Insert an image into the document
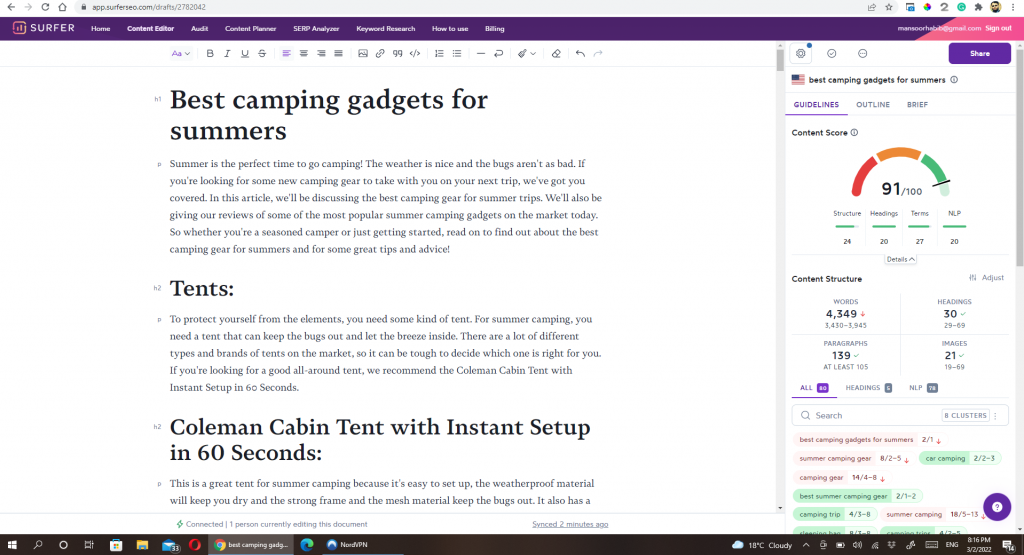 pyautogui.click(x=362, y=54)
